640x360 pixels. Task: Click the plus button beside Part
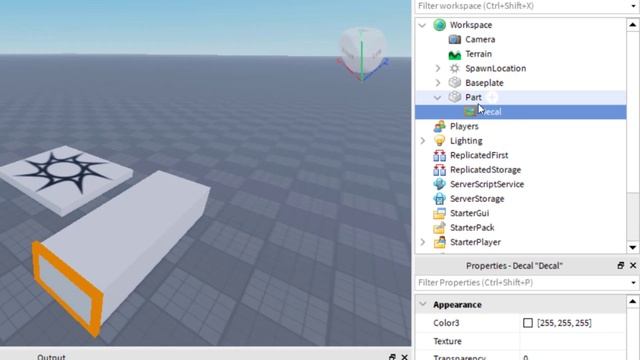[492, 97]
